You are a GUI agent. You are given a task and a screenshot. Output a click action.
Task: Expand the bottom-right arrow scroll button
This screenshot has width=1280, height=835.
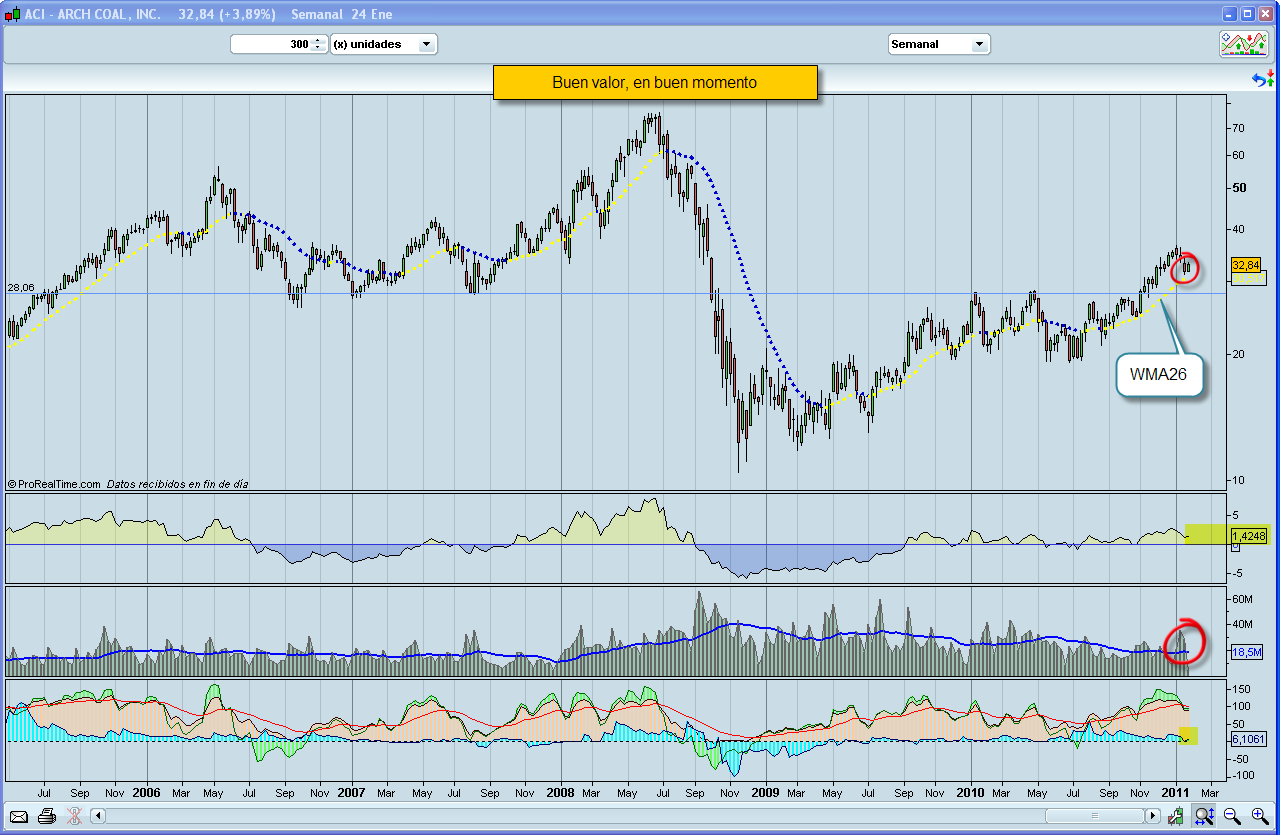click(x=1151, y=816)
